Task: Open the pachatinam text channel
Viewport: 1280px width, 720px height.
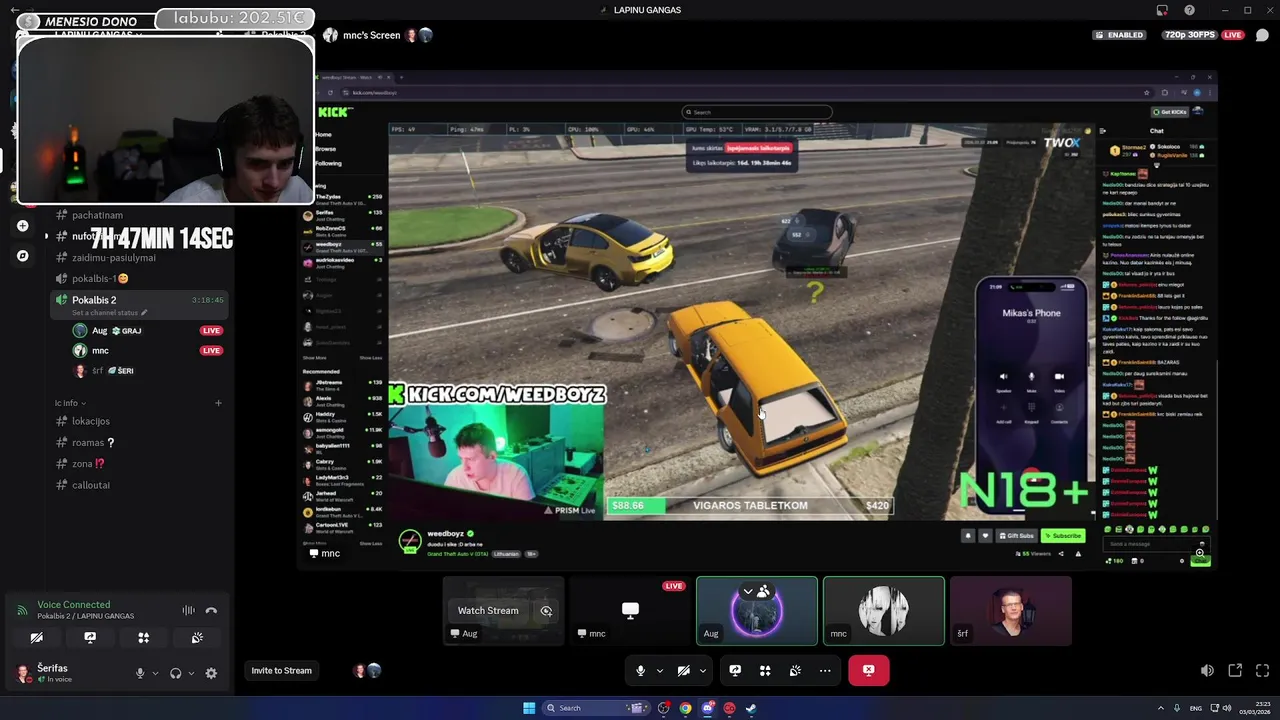Action: (97, 215)
